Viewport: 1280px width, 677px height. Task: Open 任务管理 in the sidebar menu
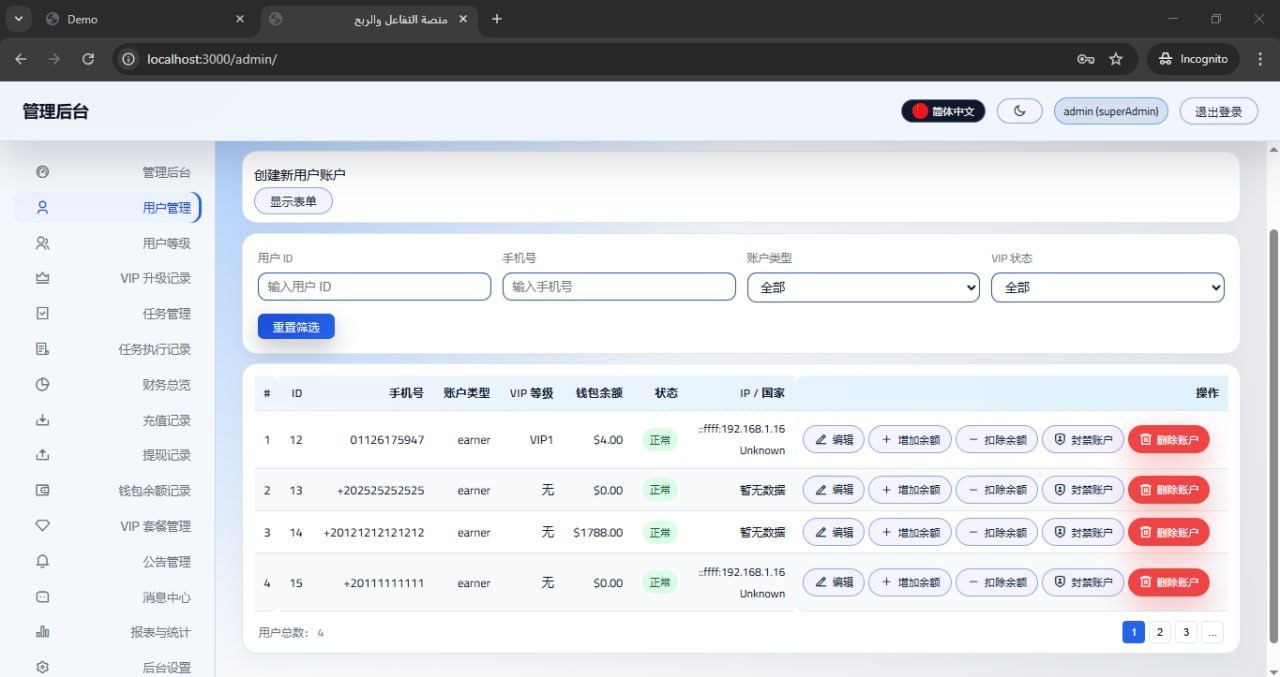pos(166,314)
